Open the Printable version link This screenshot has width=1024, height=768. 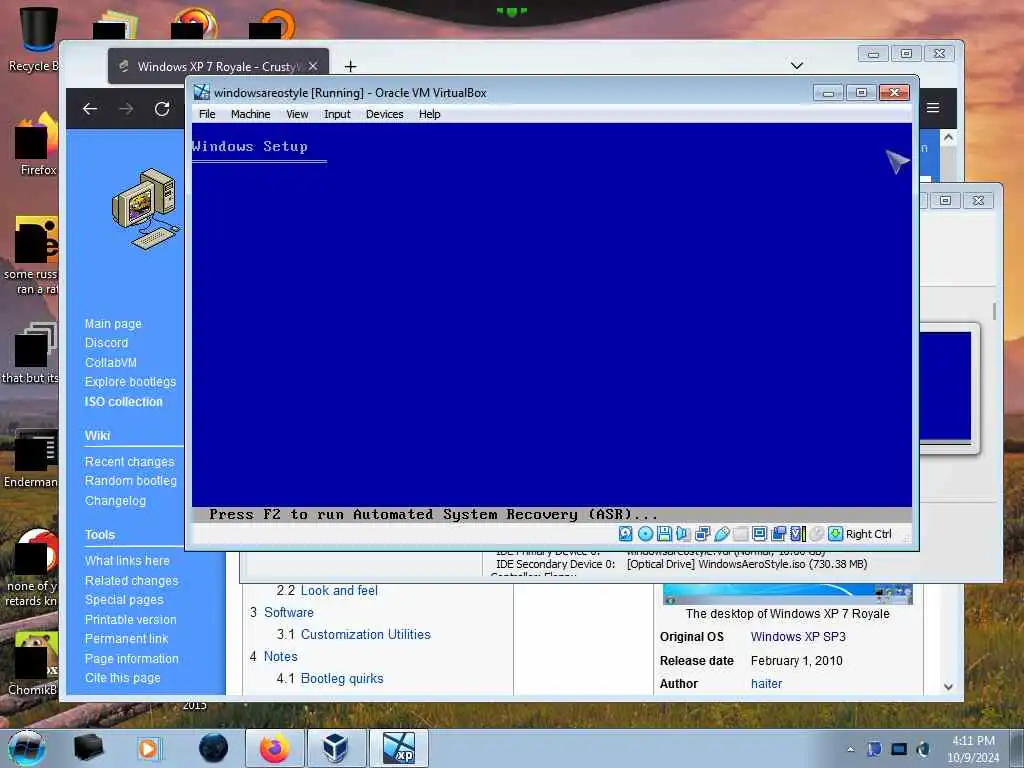point(130,619)
